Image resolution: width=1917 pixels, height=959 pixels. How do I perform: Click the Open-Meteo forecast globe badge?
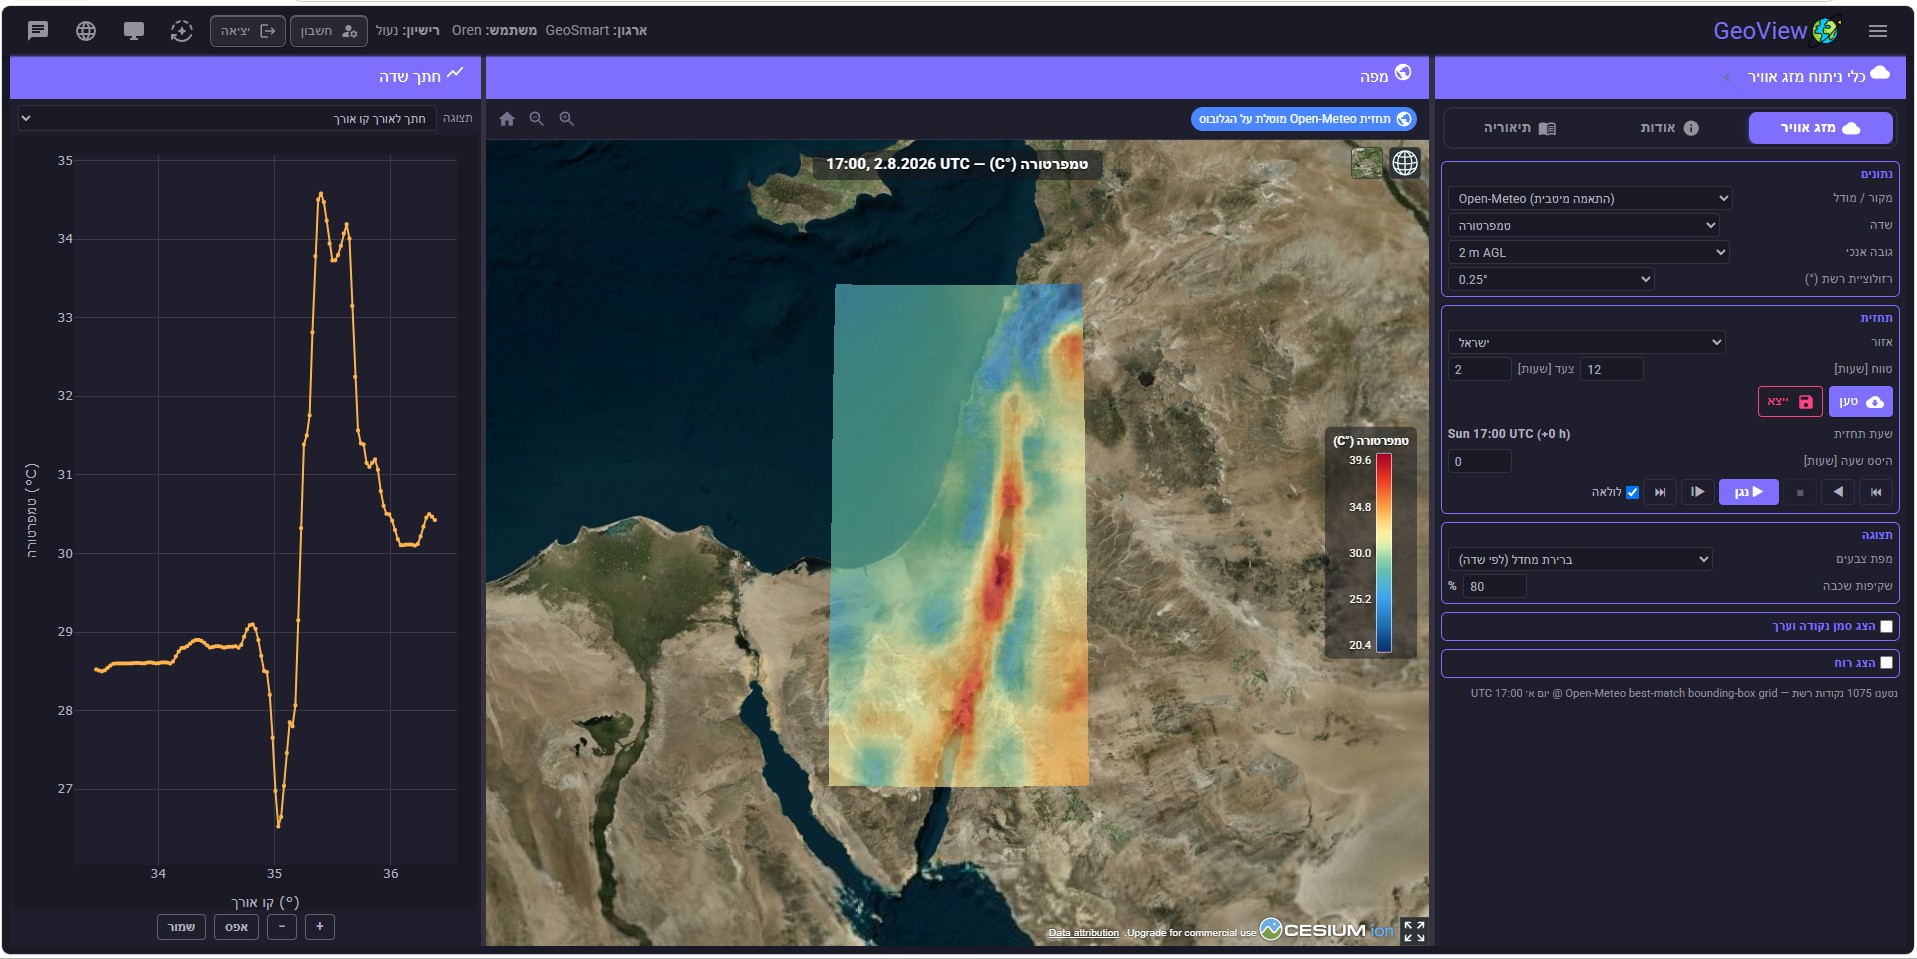1304,119
